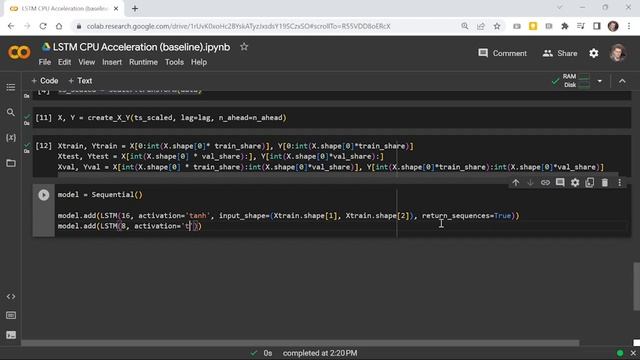
Task: Open a new browser tab
Action: 135,8
